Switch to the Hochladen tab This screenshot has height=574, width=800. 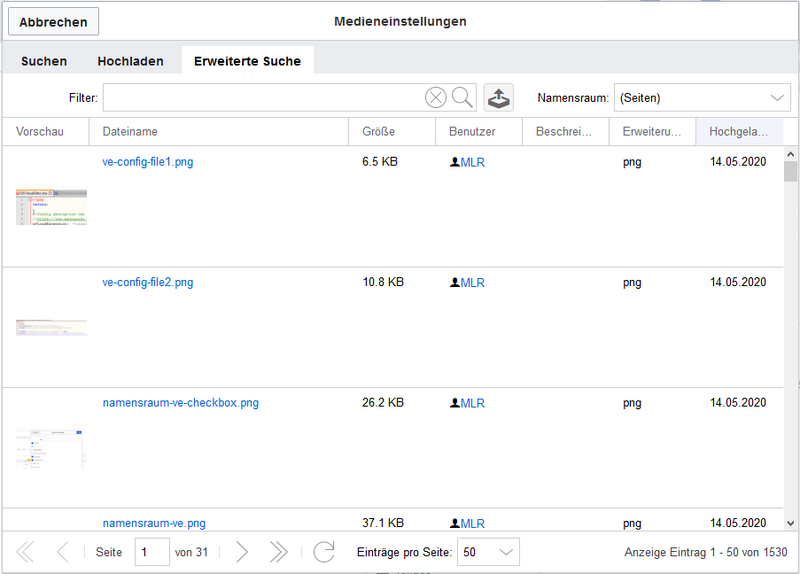pyautogui.click(x=131, y=61)
